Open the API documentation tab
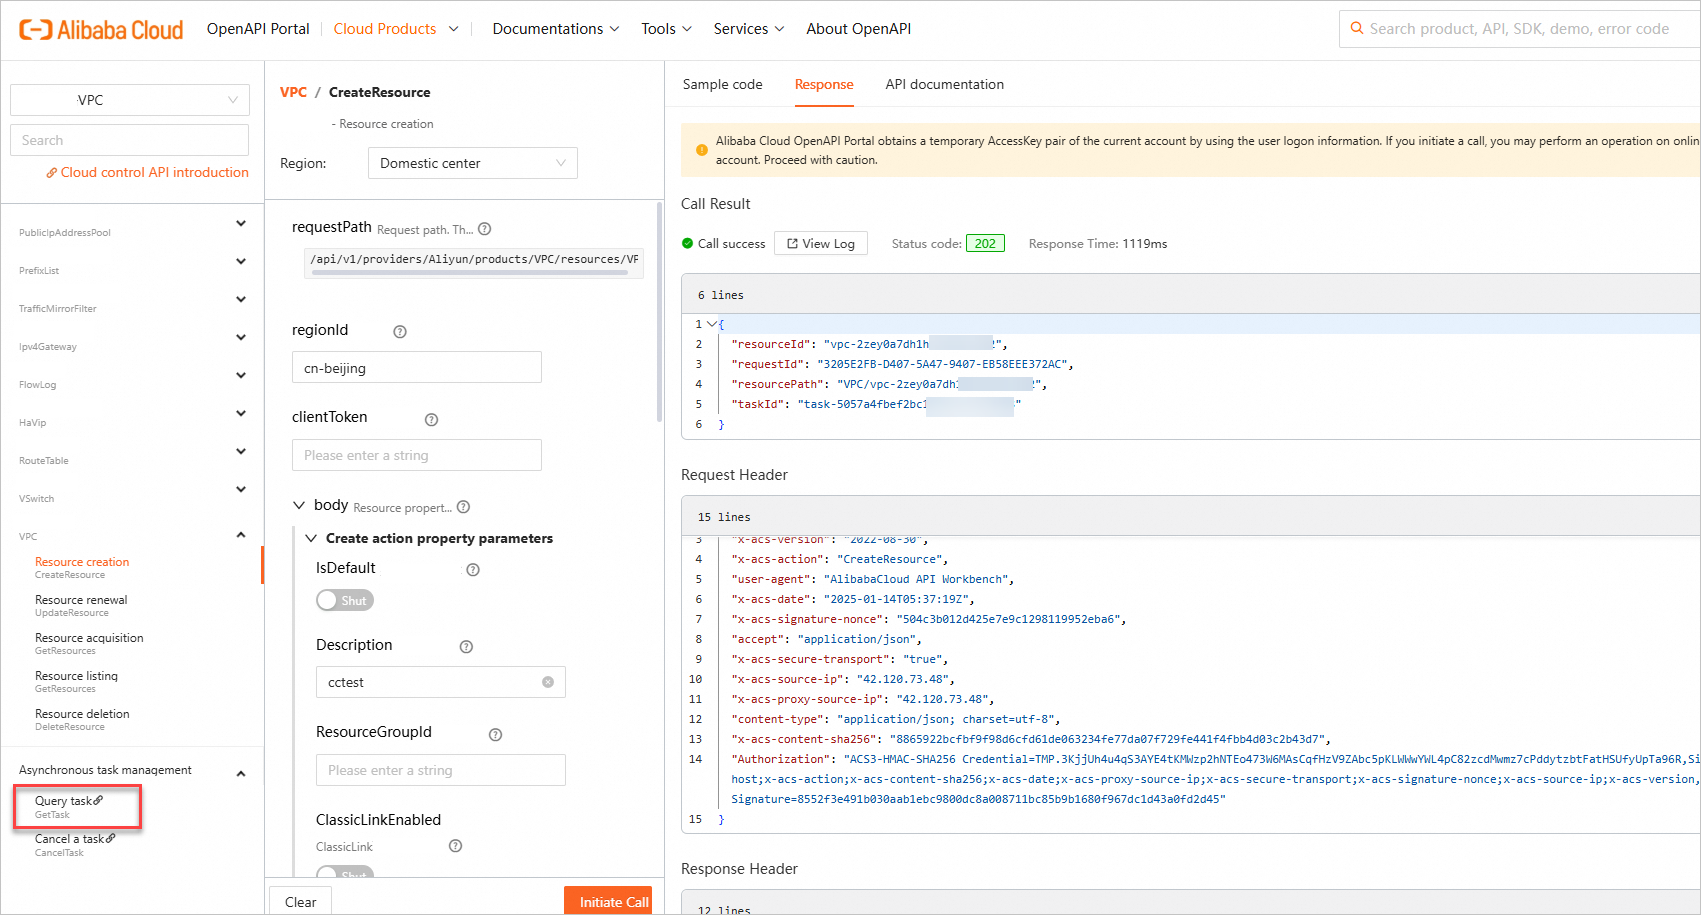This screenshot has height=915, width=1701. click(x=944, y=85)
